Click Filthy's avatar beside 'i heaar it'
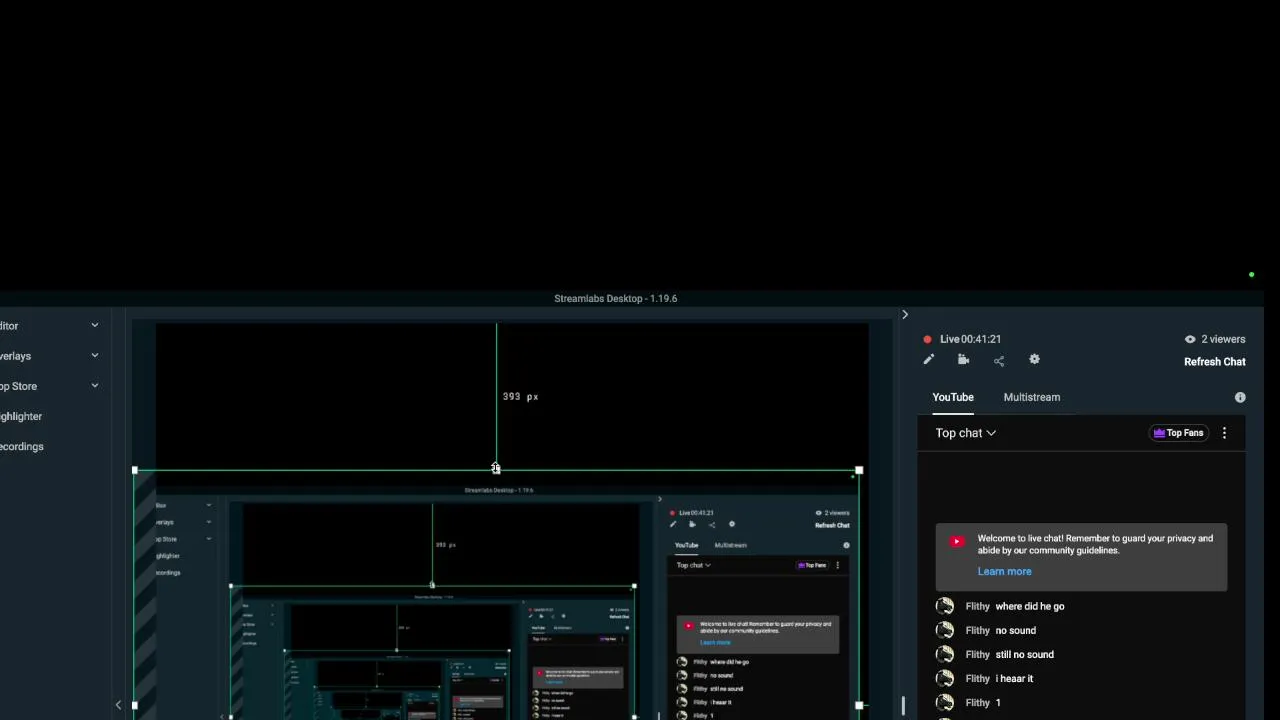 (x=945, y=678)
